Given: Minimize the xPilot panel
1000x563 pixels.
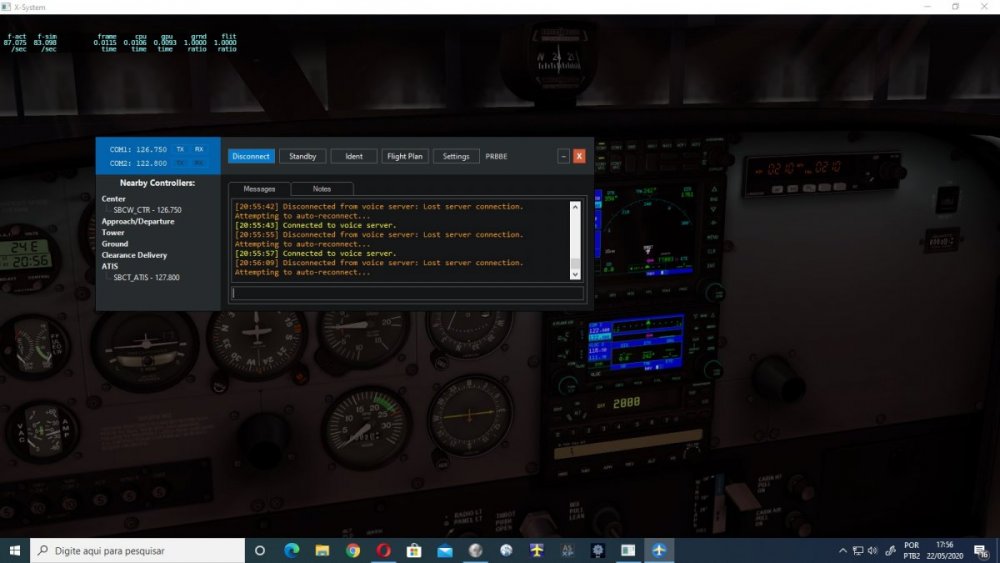Looking at the screenshot, I should tap(563, 156).
